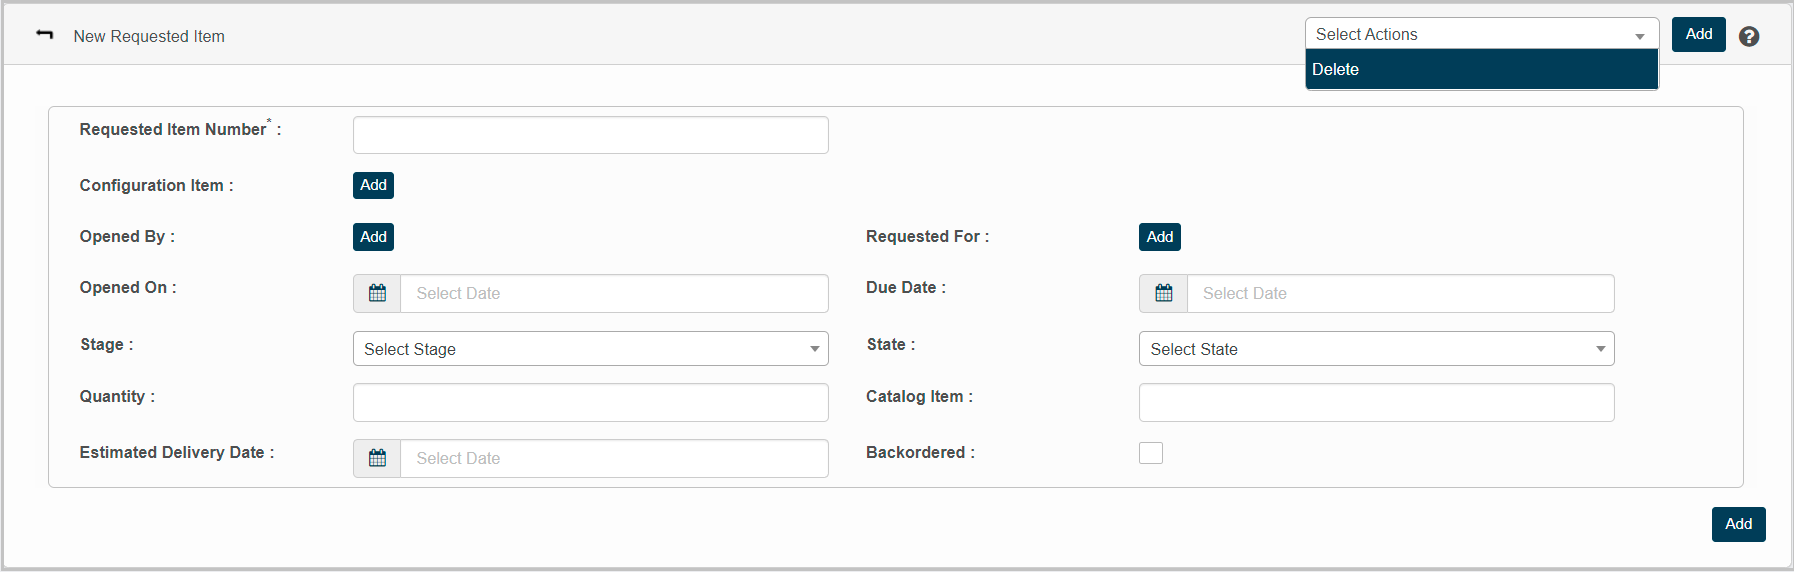Click into the Catalog Item field
Image resolution: width=1794 pixels, height=572 pixels.
pyautogui.click(x=1376, y=403)
